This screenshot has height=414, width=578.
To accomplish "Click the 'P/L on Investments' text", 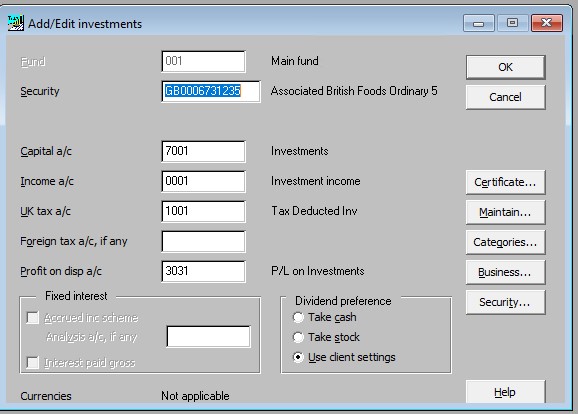I will (317, 271).
